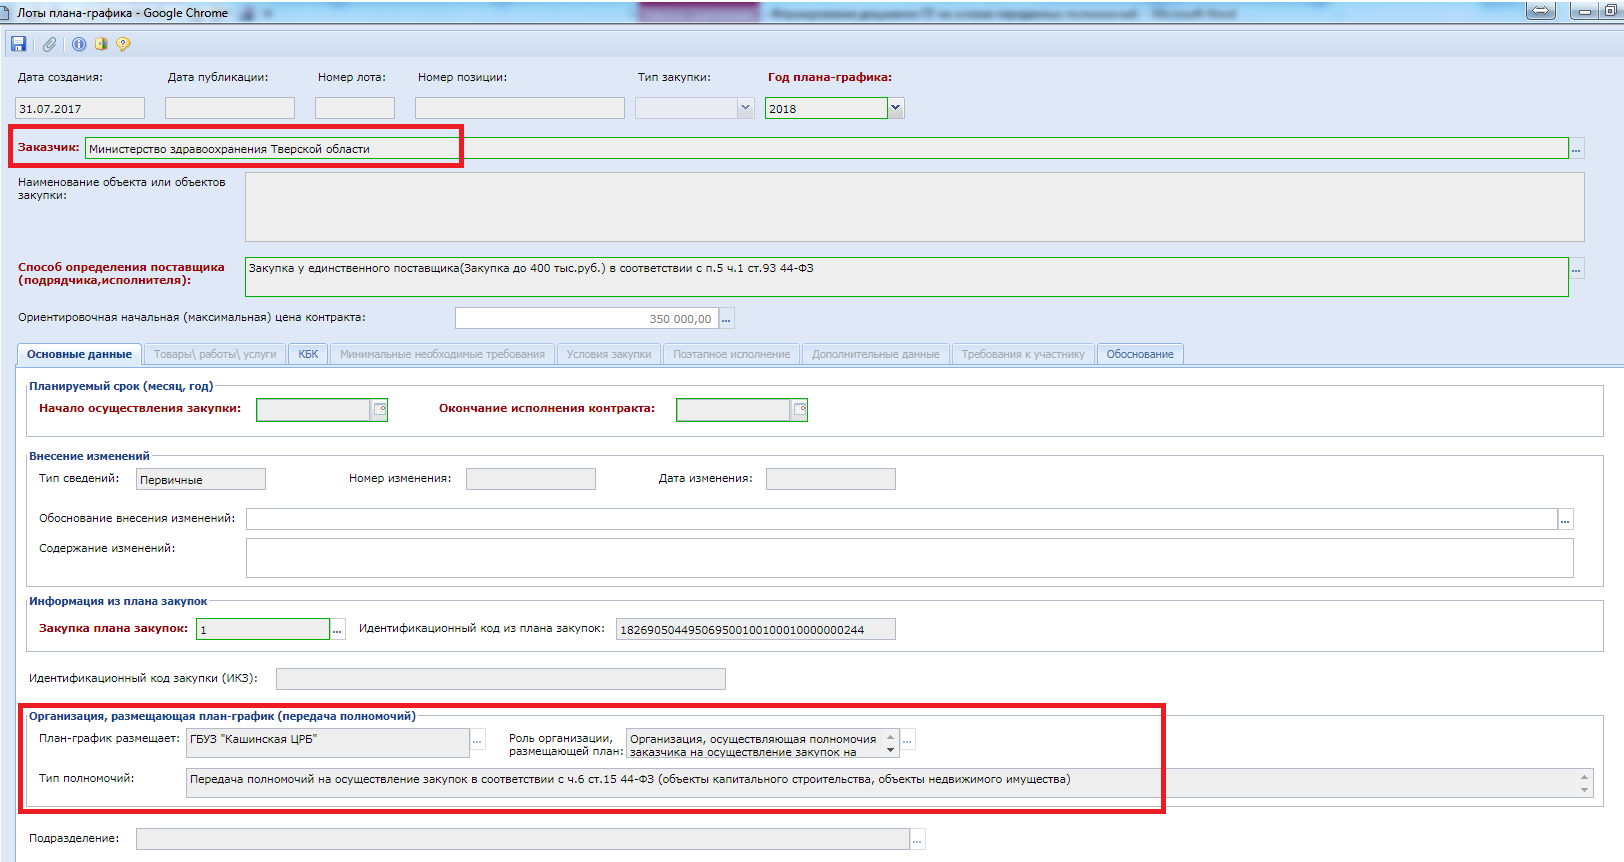Open the Обоснование tab
Image resolution: width=1624 pixels, height=862 pixels.
coord(1140,354)
